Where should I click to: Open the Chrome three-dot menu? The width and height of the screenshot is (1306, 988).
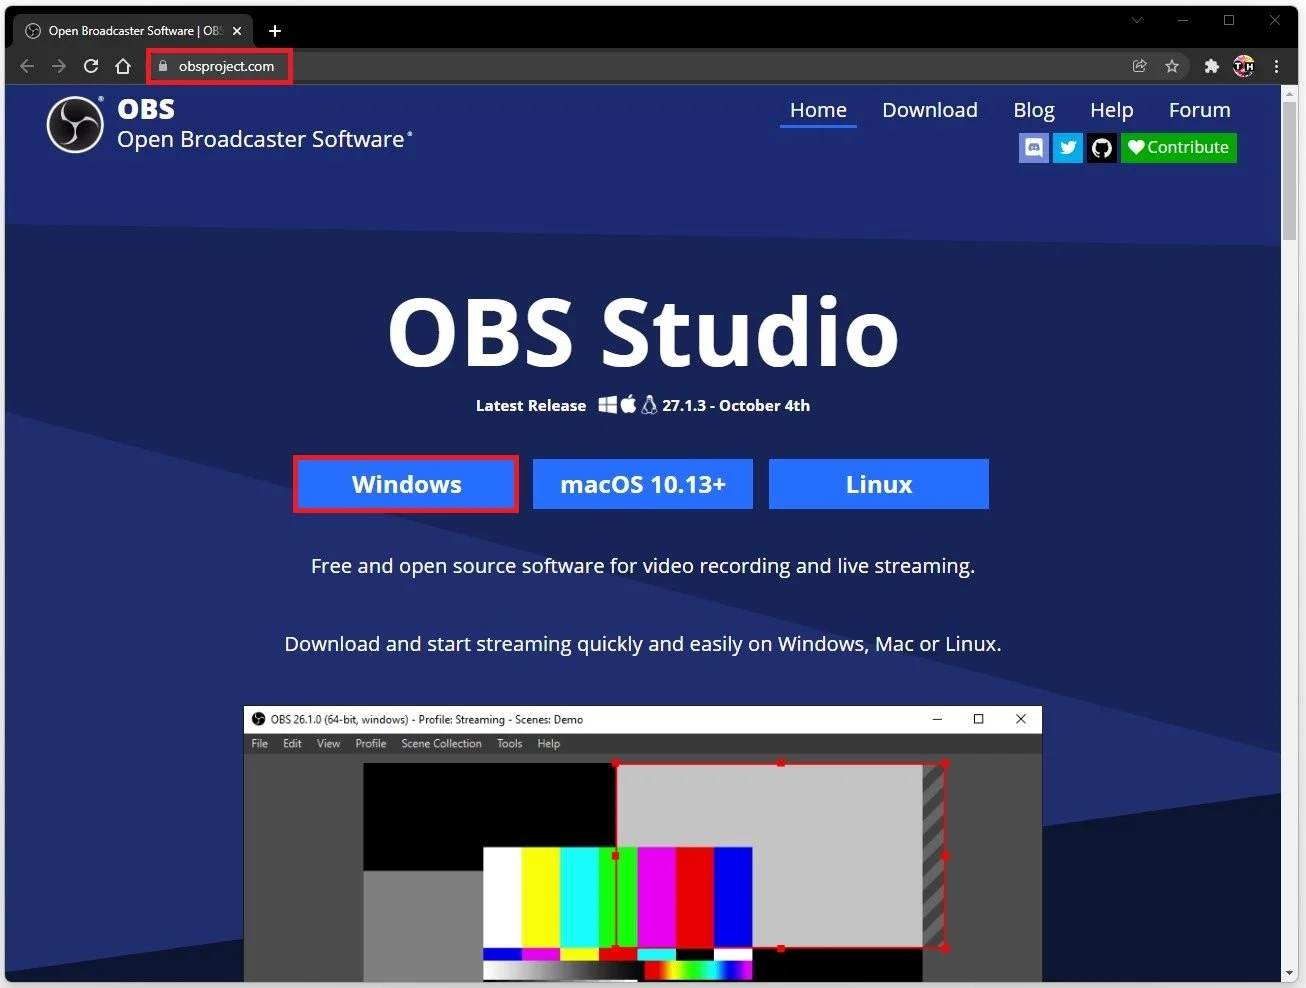pos(1276,66)
